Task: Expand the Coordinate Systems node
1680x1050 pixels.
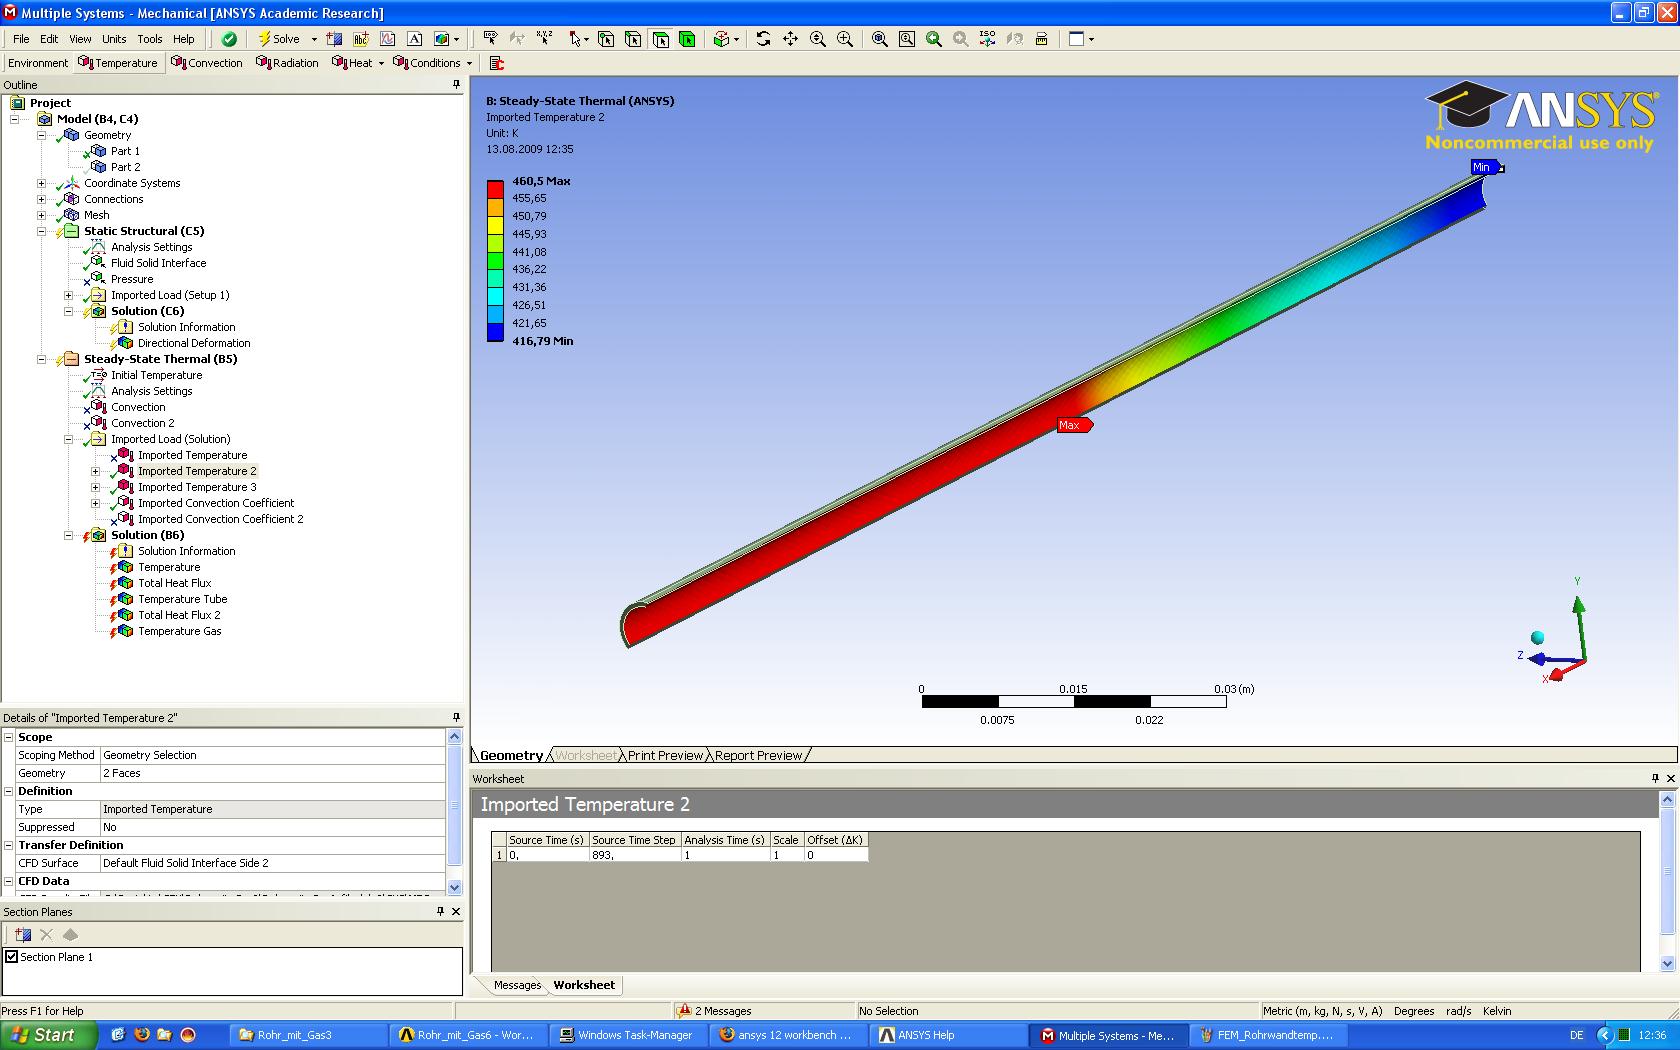Action: point(42,183)
